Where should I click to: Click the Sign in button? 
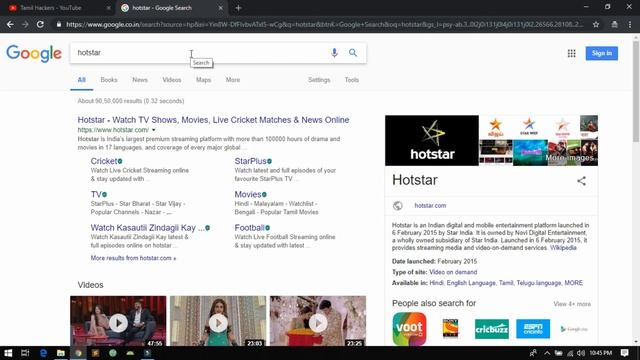602,53
